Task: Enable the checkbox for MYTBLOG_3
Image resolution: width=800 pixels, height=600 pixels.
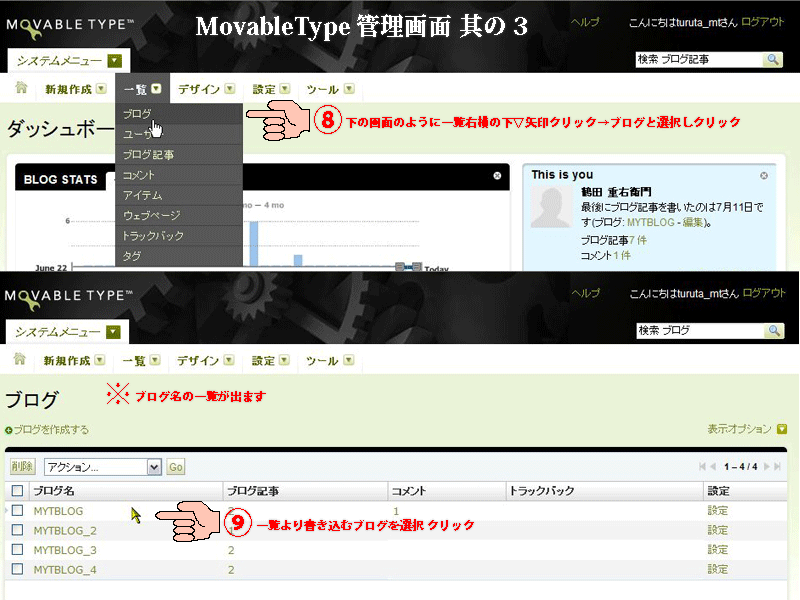Action: pos(15,549)
